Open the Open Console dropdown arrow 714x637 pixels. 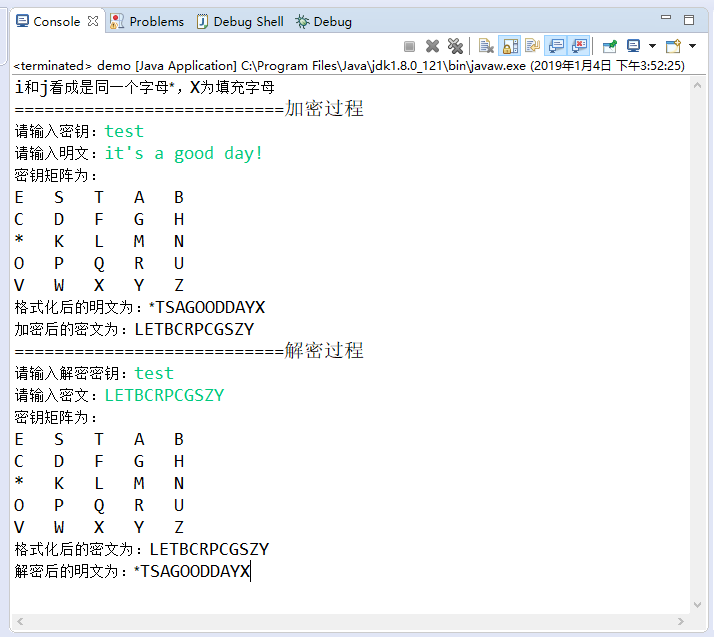coord(693,46)
